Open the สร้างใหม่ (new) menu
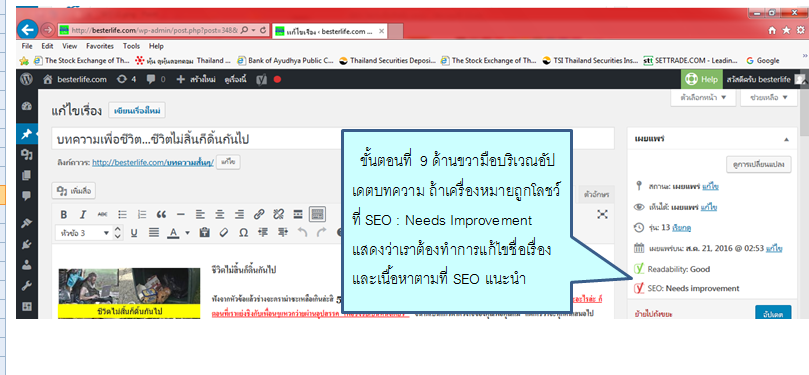Viewport: 809px width, 375px height. coord(196,79)
